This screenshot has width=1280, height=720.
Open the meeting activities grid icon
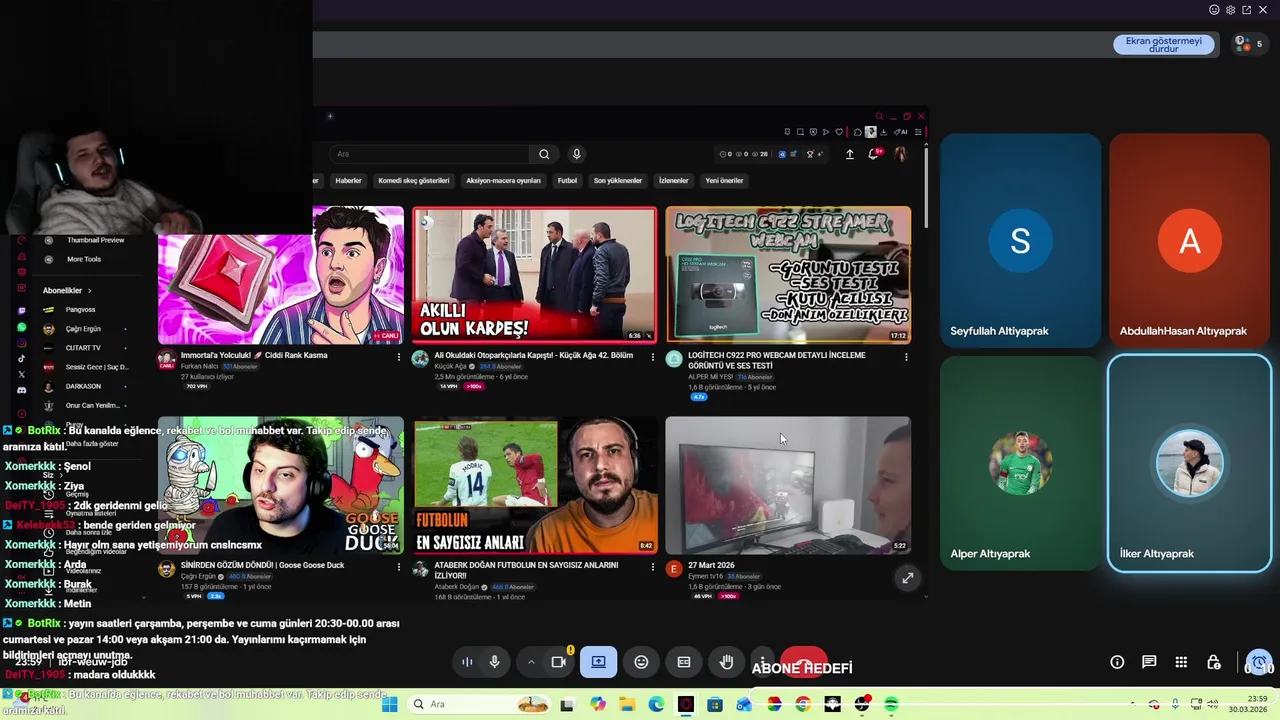click(x=1181, y=662)
